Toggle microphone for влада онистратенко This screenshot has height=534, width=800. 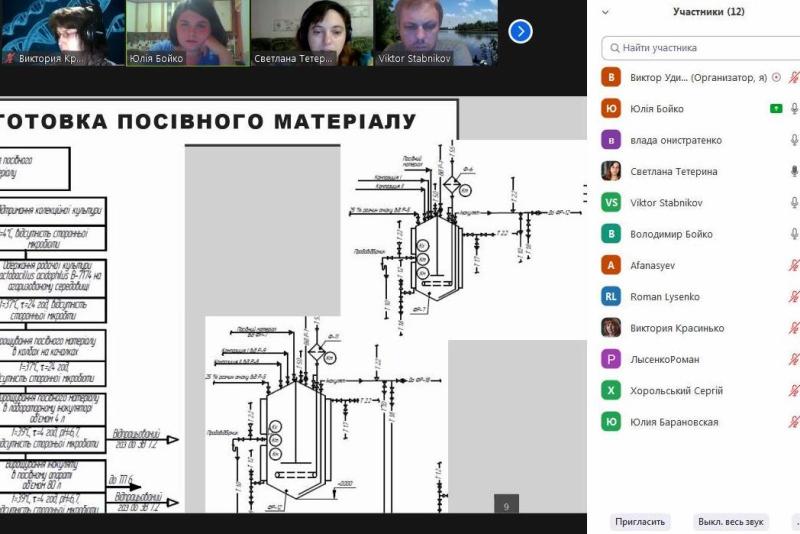pos(794,140)
